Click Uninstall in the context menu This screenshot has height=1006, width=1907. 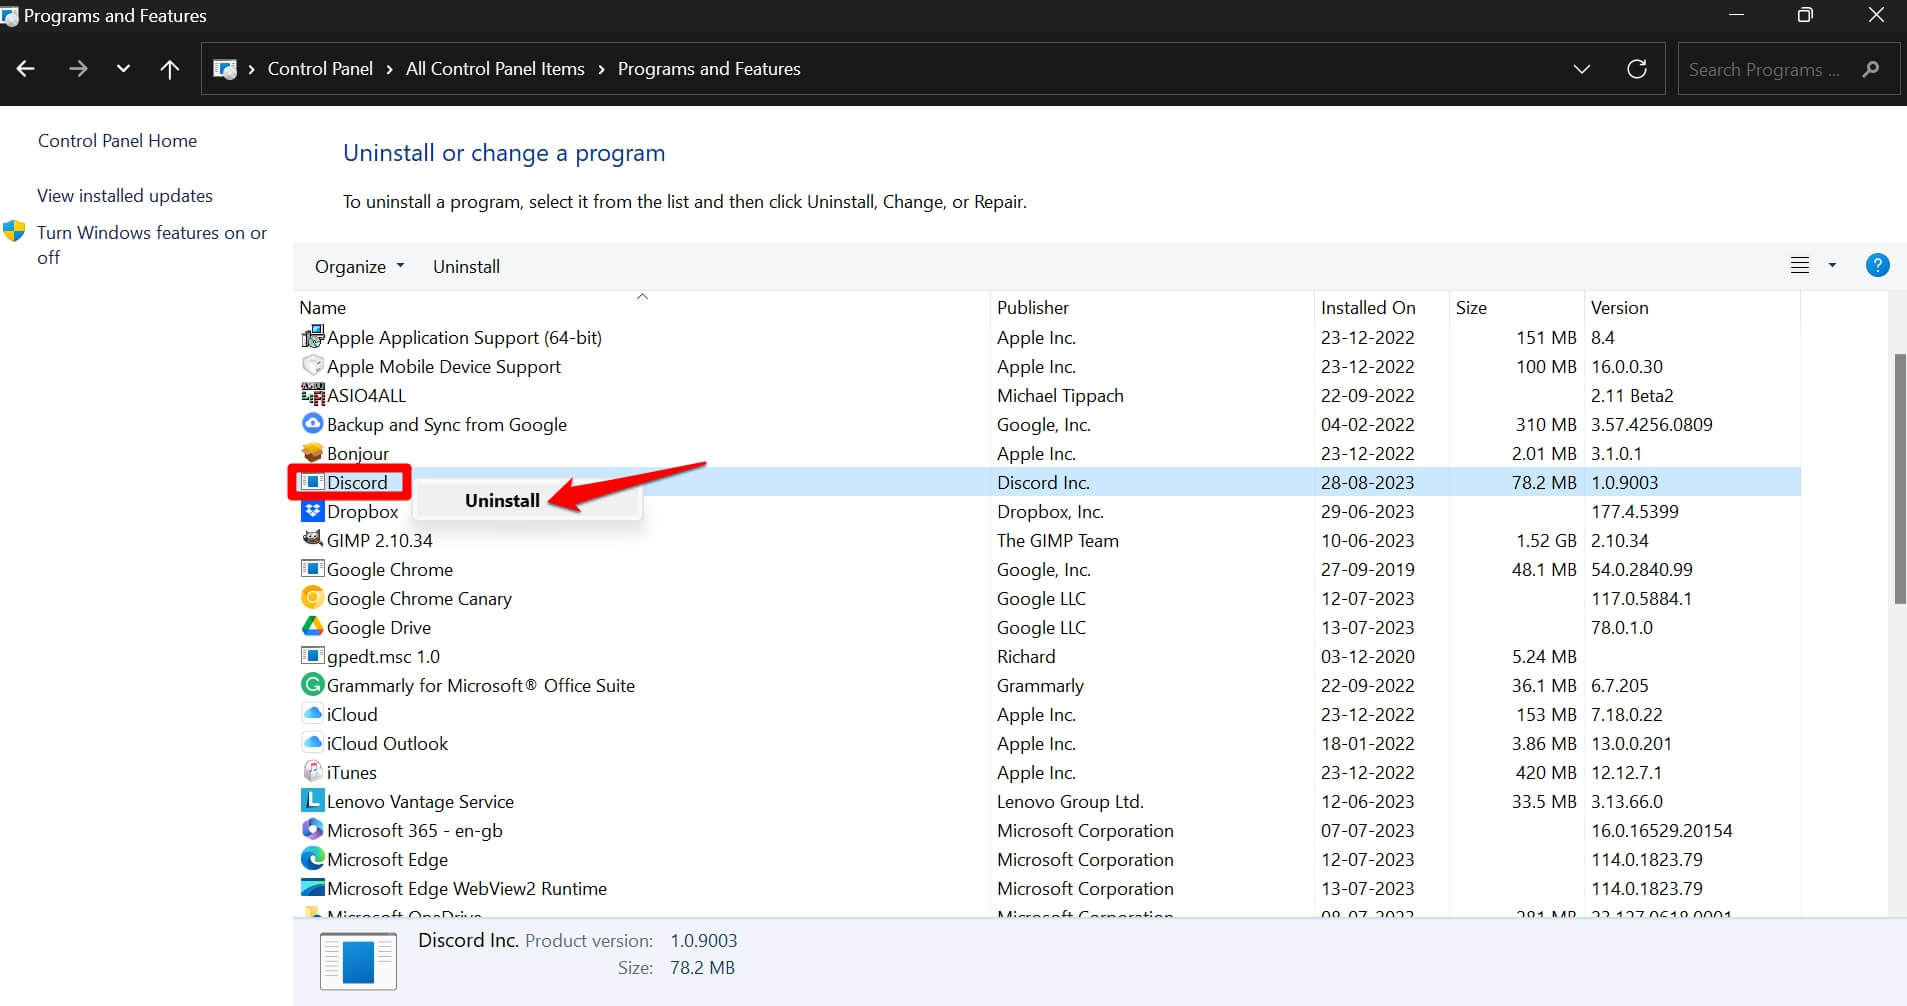click(x=502, y=500)
